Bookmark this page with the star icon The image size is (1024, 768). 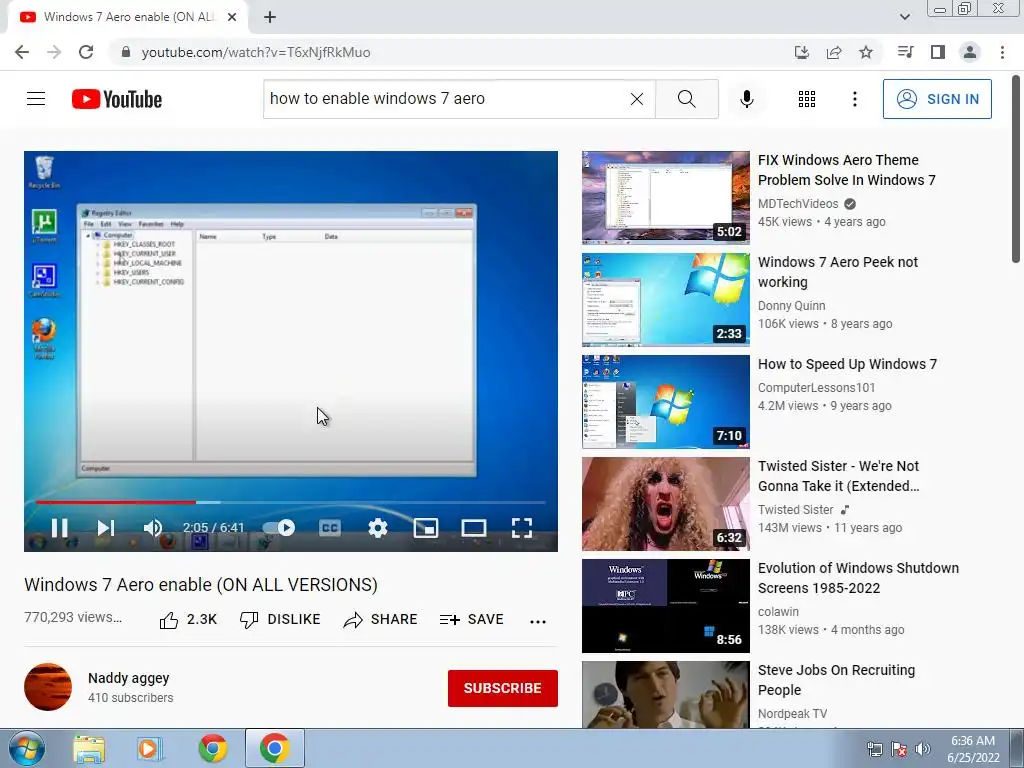coord(866,52)
